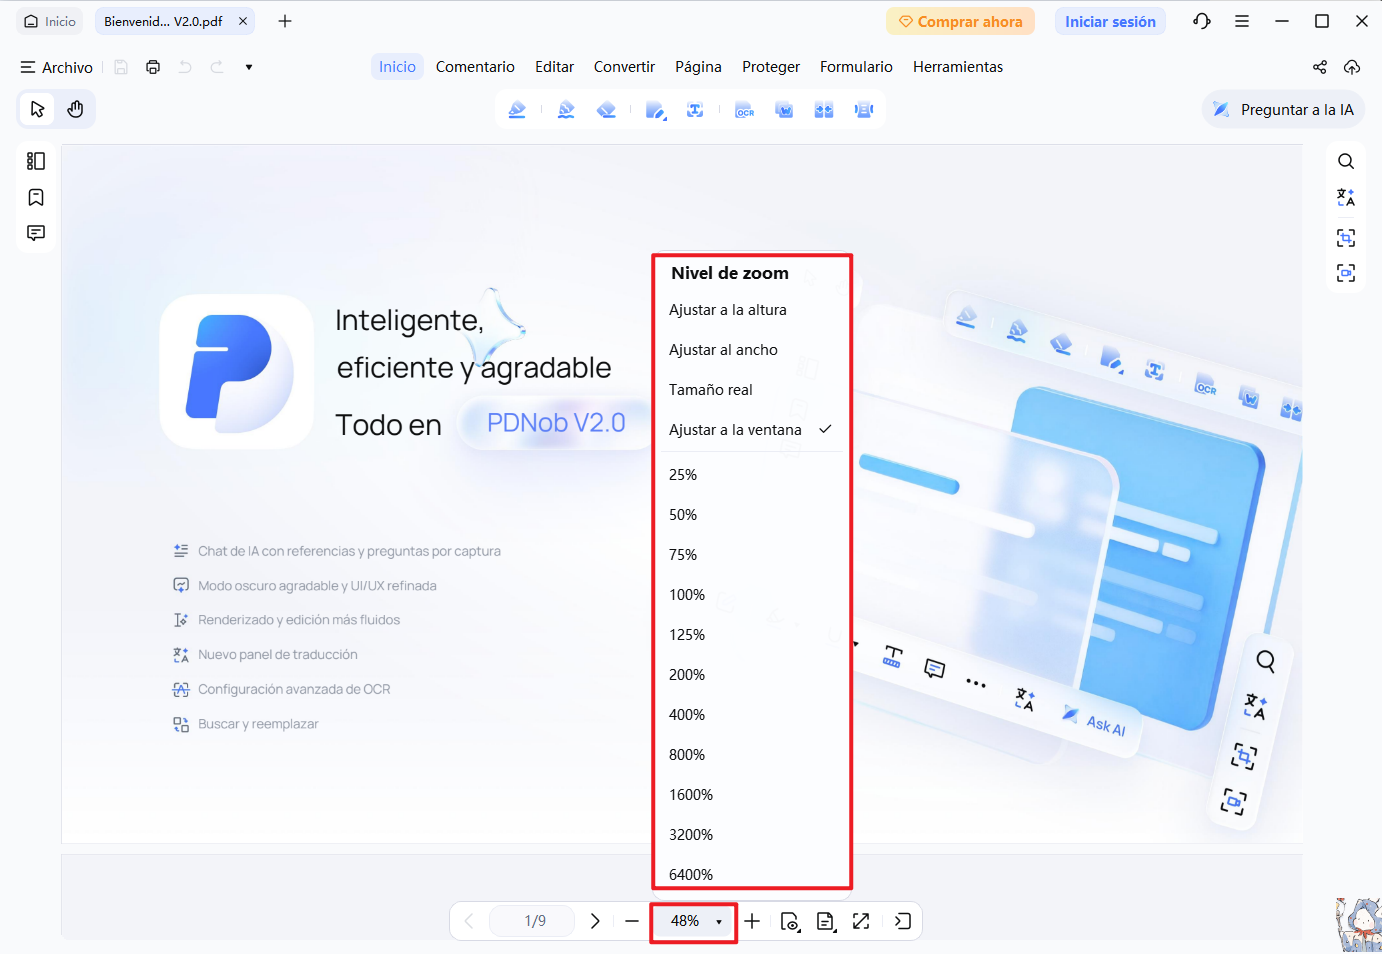The width and height of the screenshot is (1382, 954).
Task: Click the screenshot capture icon in right sidebar
Action: [x=1346, y=273]
